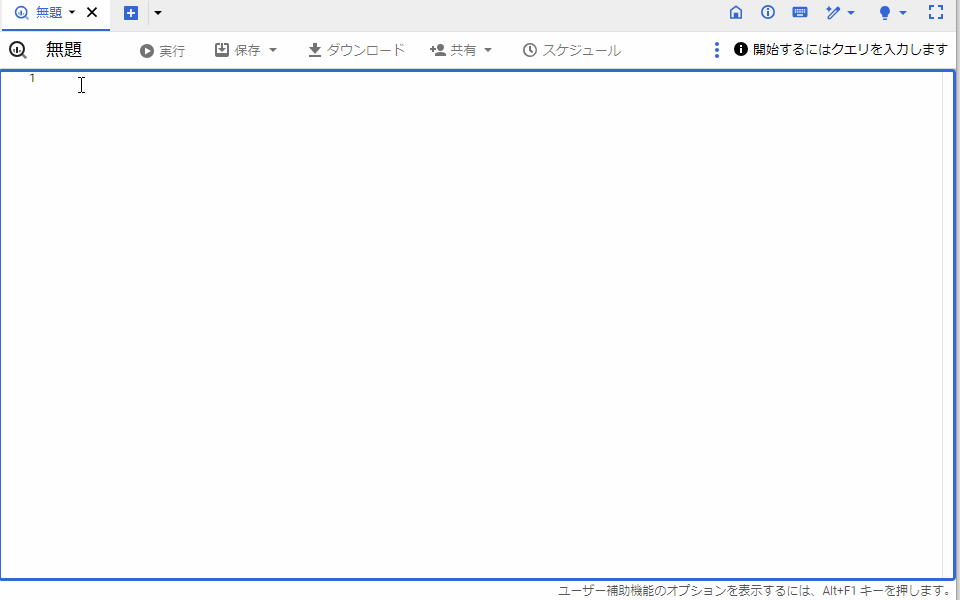Click the info circle before 開始するにはクエリを入力します
This screenshot has height=600, width=960.
coord(739,49)
